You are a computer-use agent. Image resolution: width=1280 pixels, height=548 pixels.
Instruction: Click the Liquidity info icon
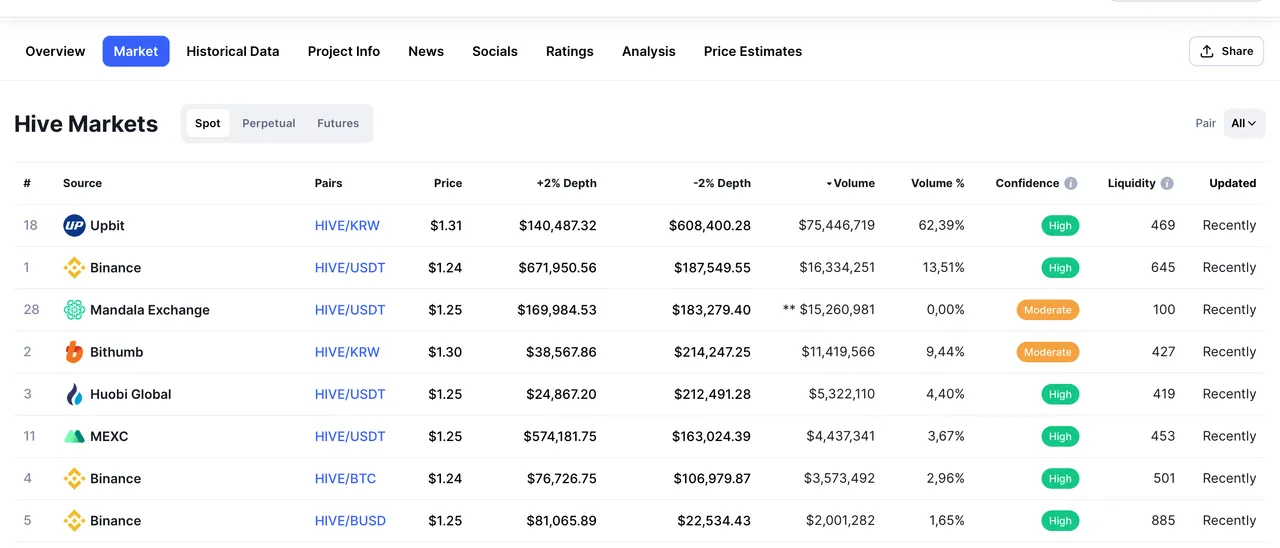click(1167, 184)
